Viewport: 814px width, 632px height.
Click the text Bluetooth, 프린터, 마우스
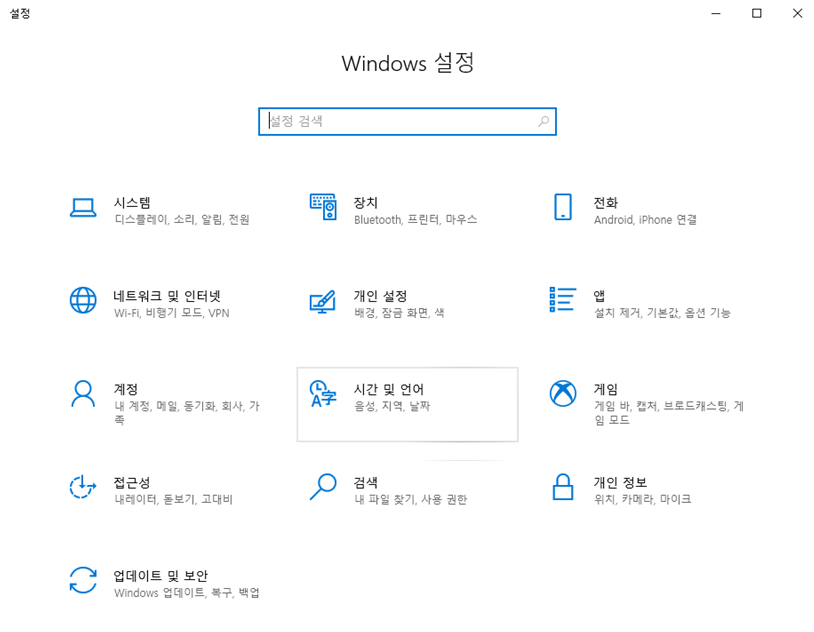(415, 220)
